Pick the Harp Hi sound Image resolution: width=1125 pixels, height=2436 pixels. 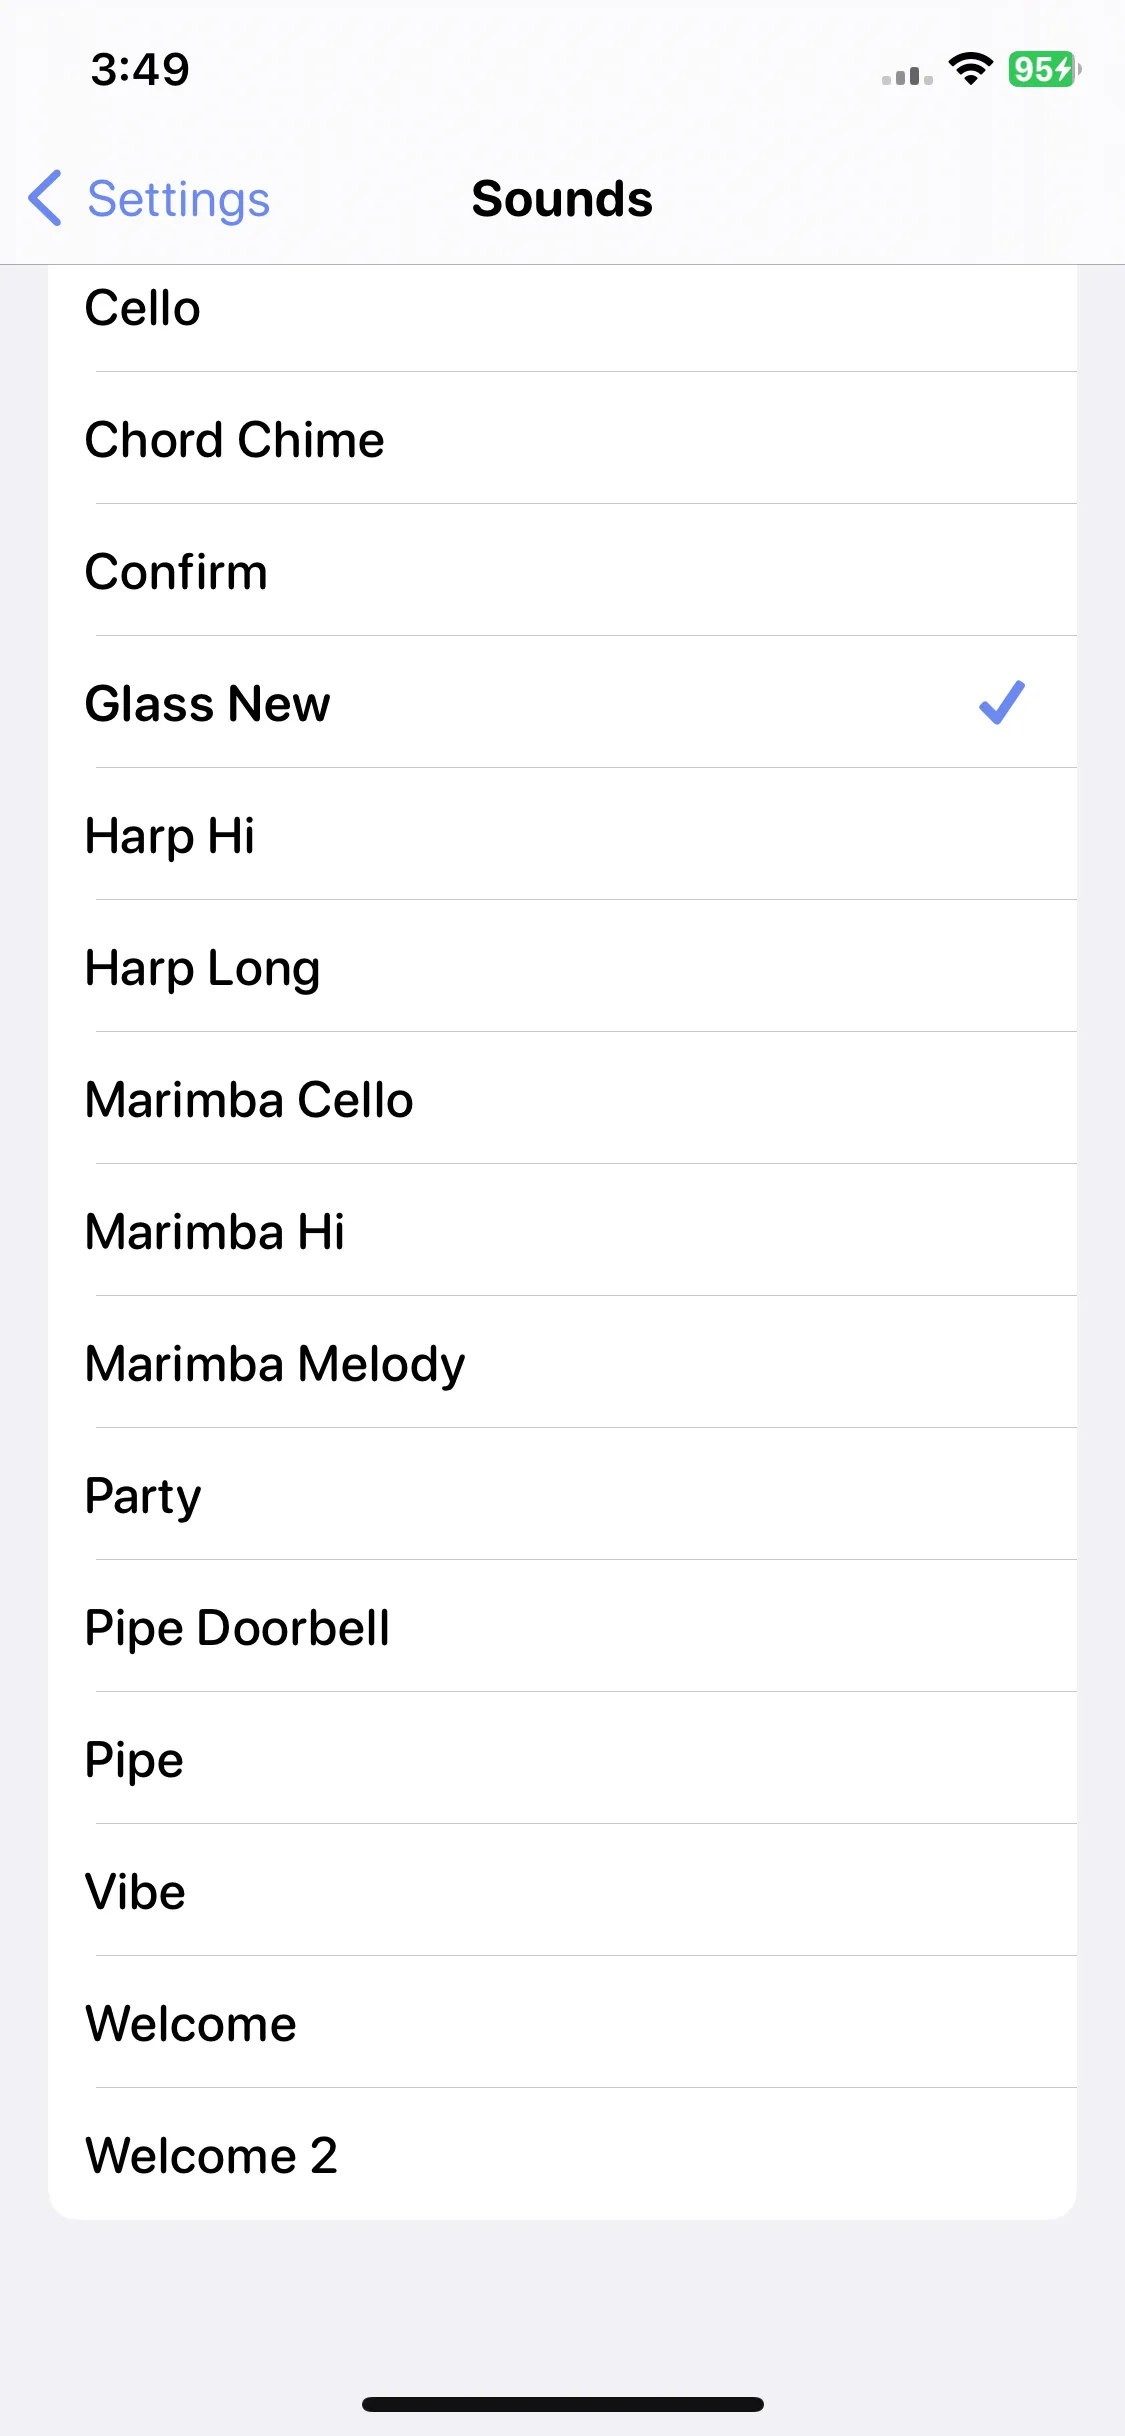coord(562,835)
